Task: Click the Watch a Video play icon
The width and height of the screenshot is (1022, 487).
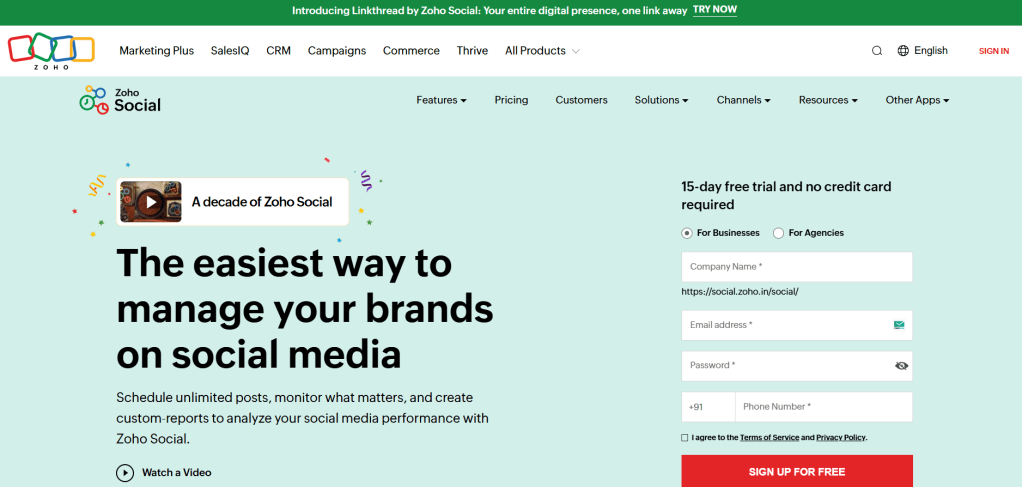Action: (x=124, y=473)
